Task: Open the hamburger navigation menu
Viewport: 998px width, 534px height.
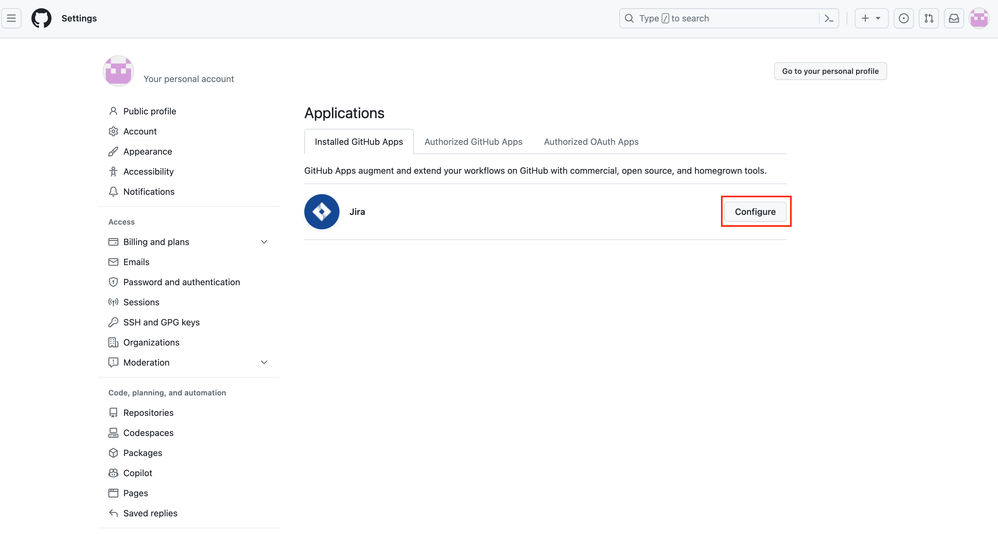Action: [11, 18]
